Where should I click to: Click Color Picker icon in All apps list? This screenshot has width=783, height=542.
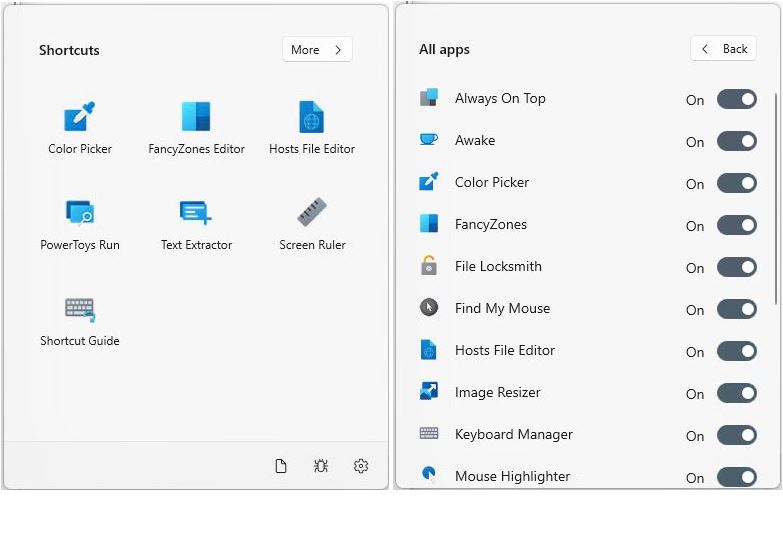click(428, 182)
